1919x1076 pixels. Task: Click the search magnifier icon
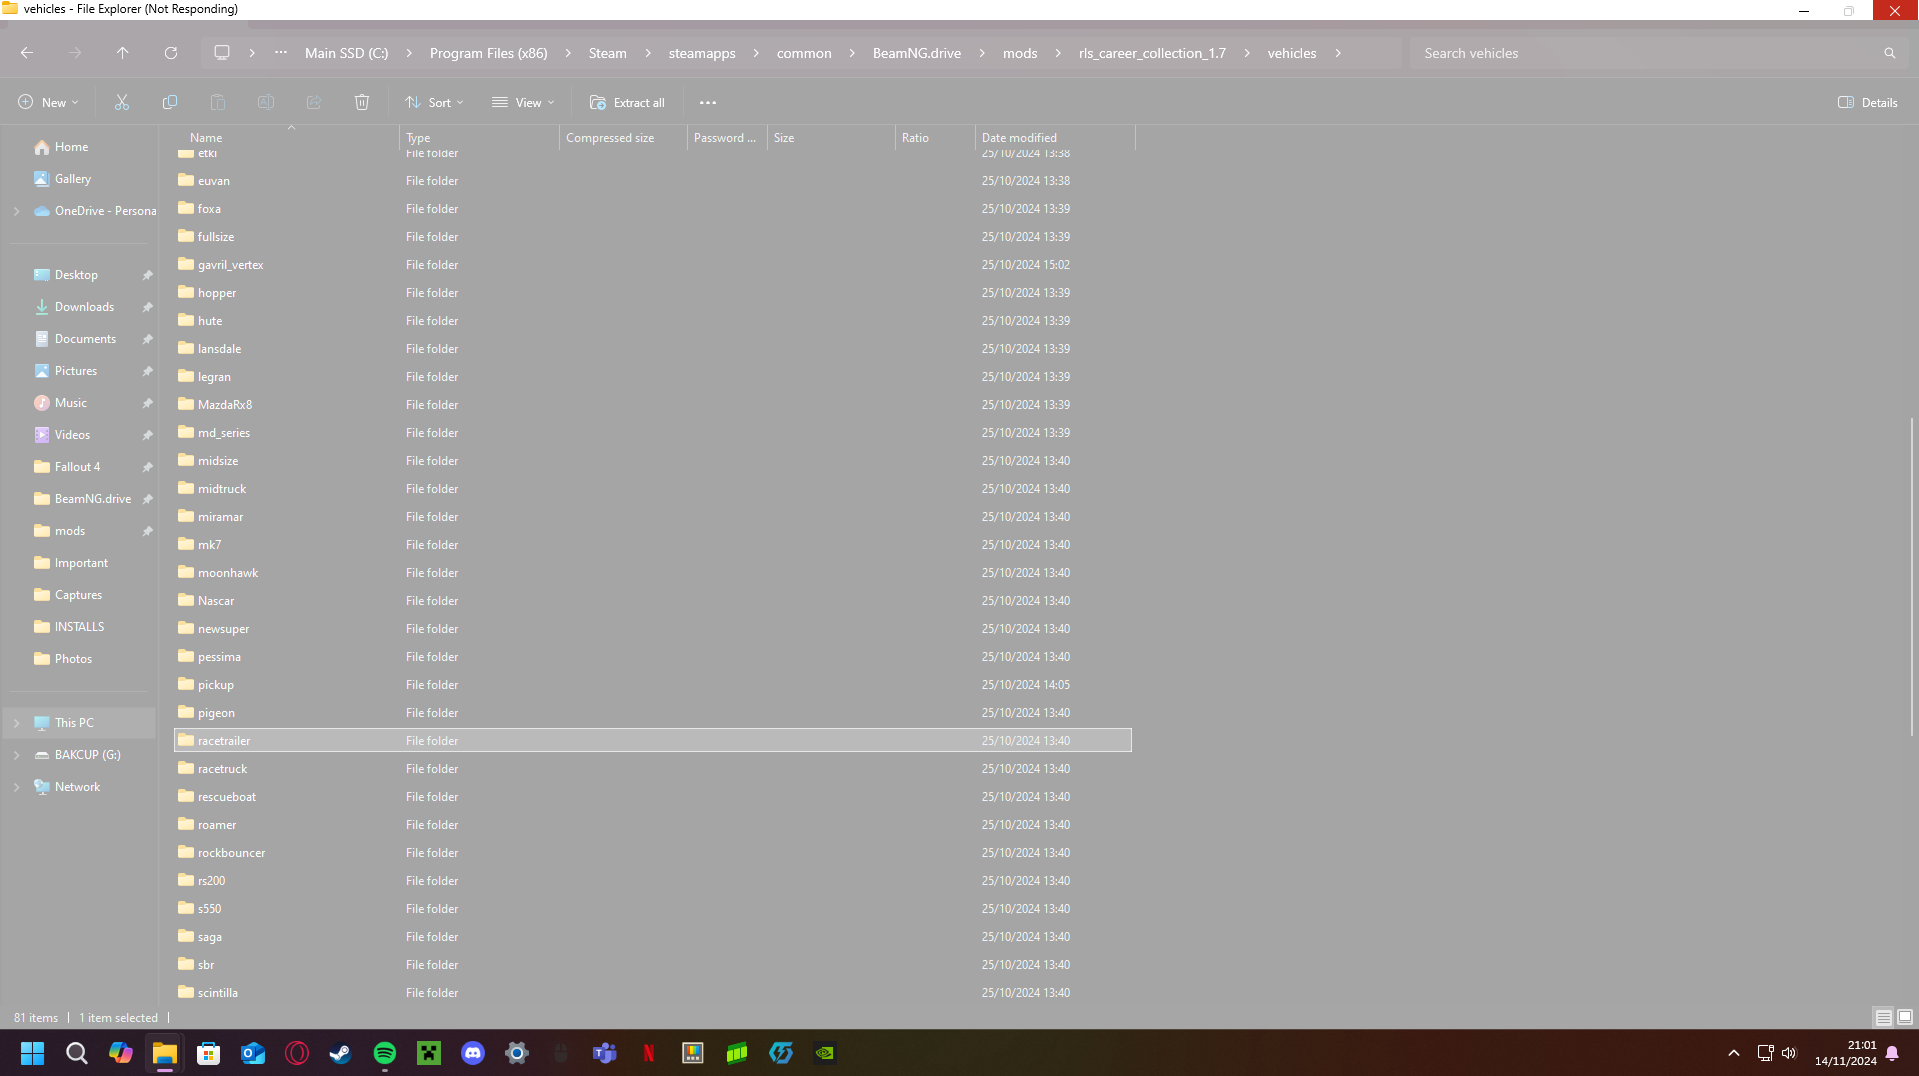tap(1890, 53)
